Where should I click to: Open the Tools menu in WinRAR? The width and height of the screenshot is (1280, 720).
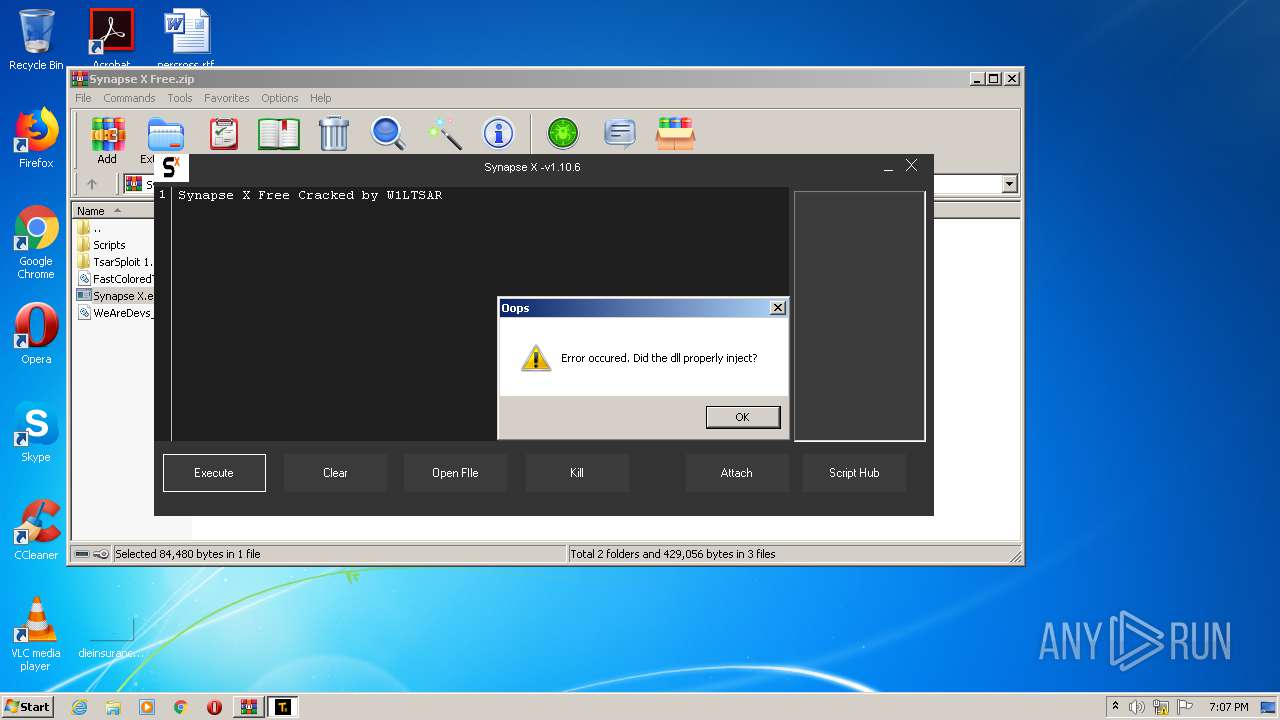click(180, 98)
